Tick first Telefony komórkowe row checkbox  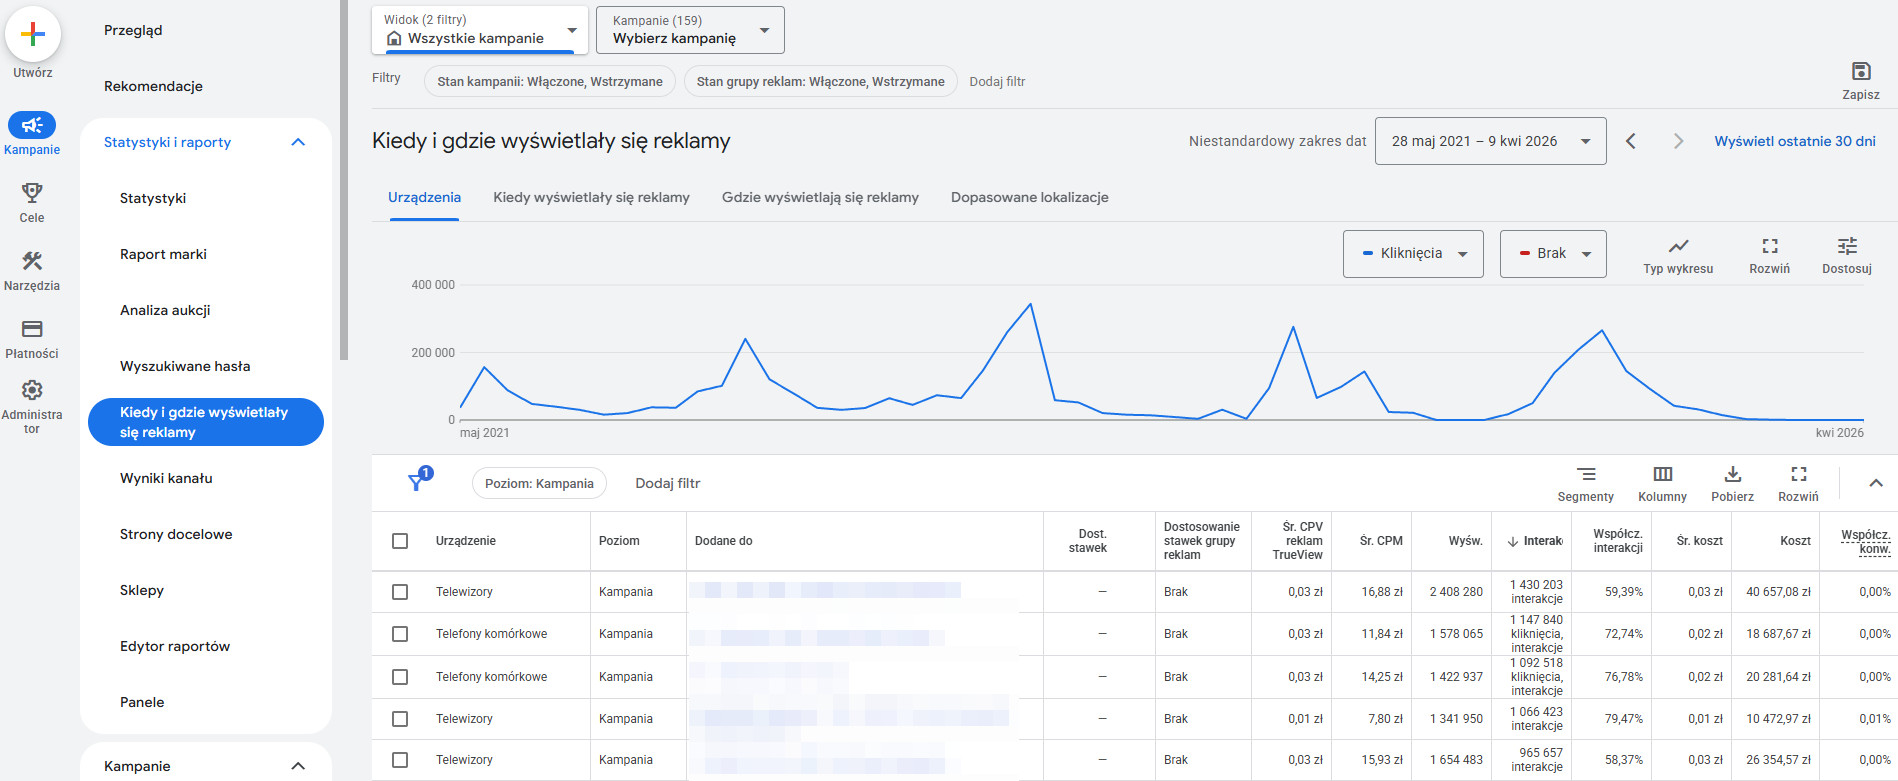pyautogui.click(x=400, y=634)
